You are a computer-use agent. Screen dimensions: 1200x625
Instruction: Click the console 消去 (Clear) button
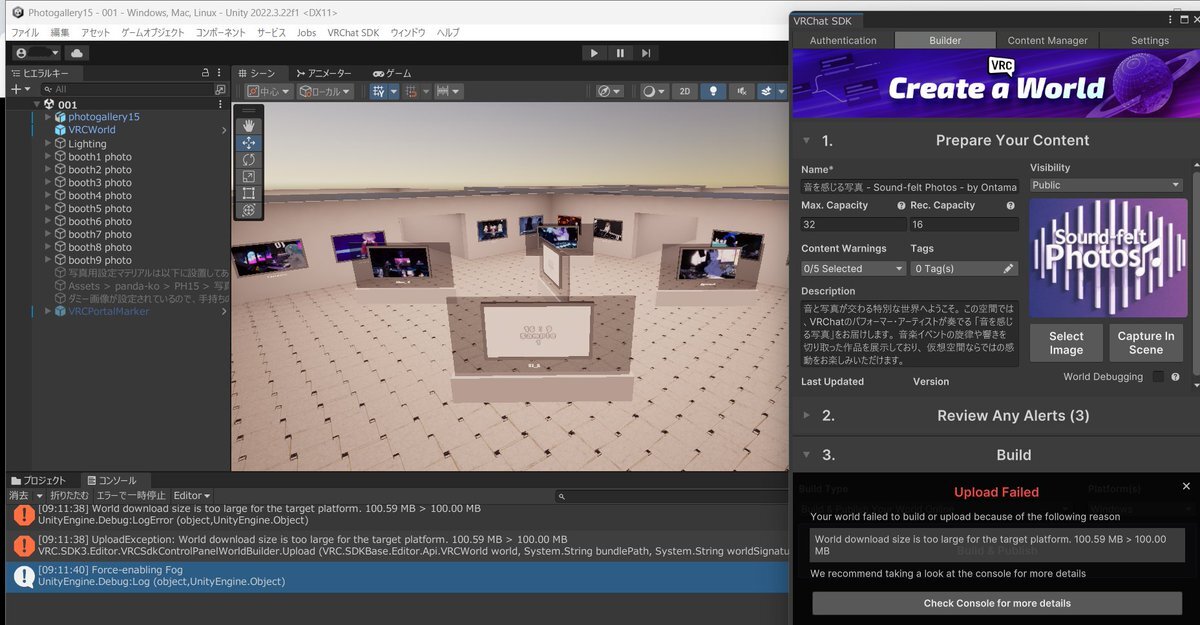19,496
